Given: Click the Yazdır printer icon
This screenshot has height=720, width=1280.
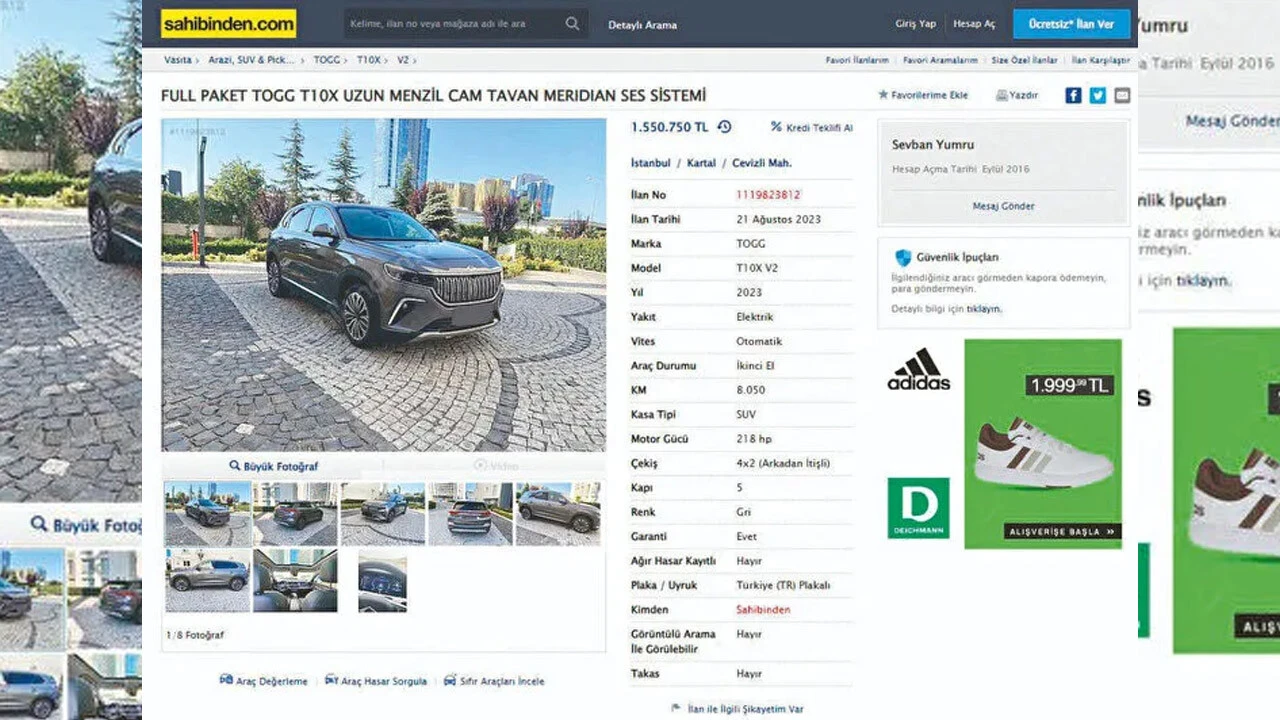Looking at the screenshot, I should click(1001, 95).
